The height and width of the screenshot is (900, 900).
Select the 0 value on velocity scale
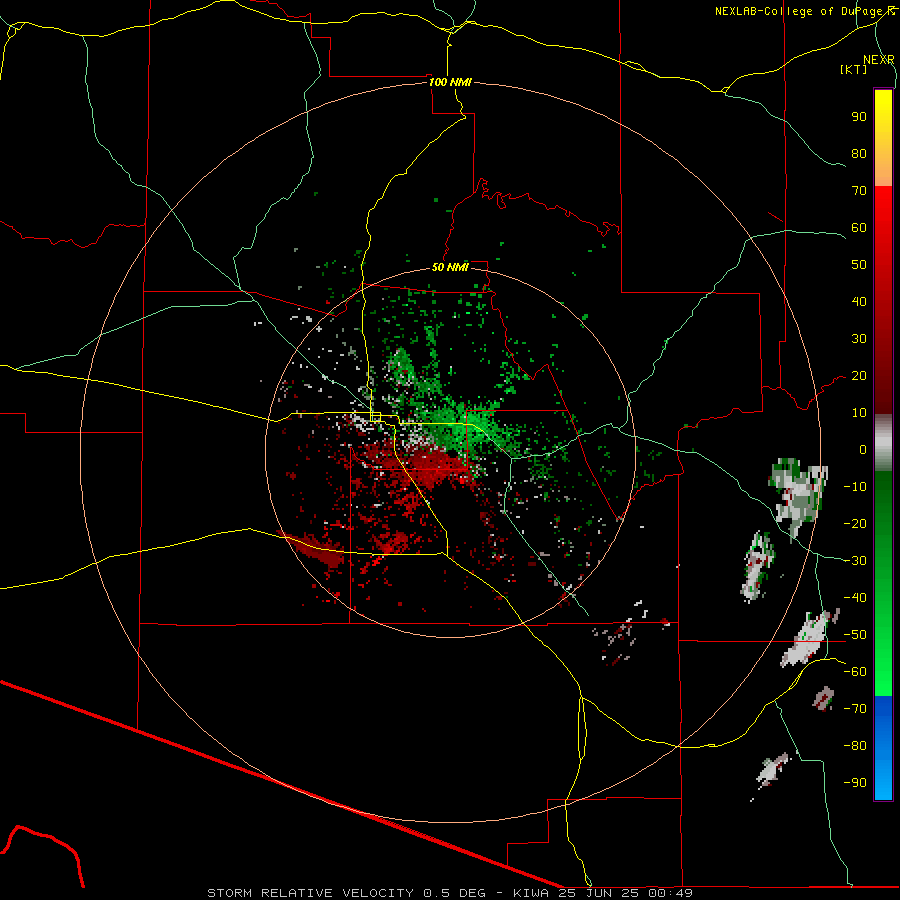(863, 449)
